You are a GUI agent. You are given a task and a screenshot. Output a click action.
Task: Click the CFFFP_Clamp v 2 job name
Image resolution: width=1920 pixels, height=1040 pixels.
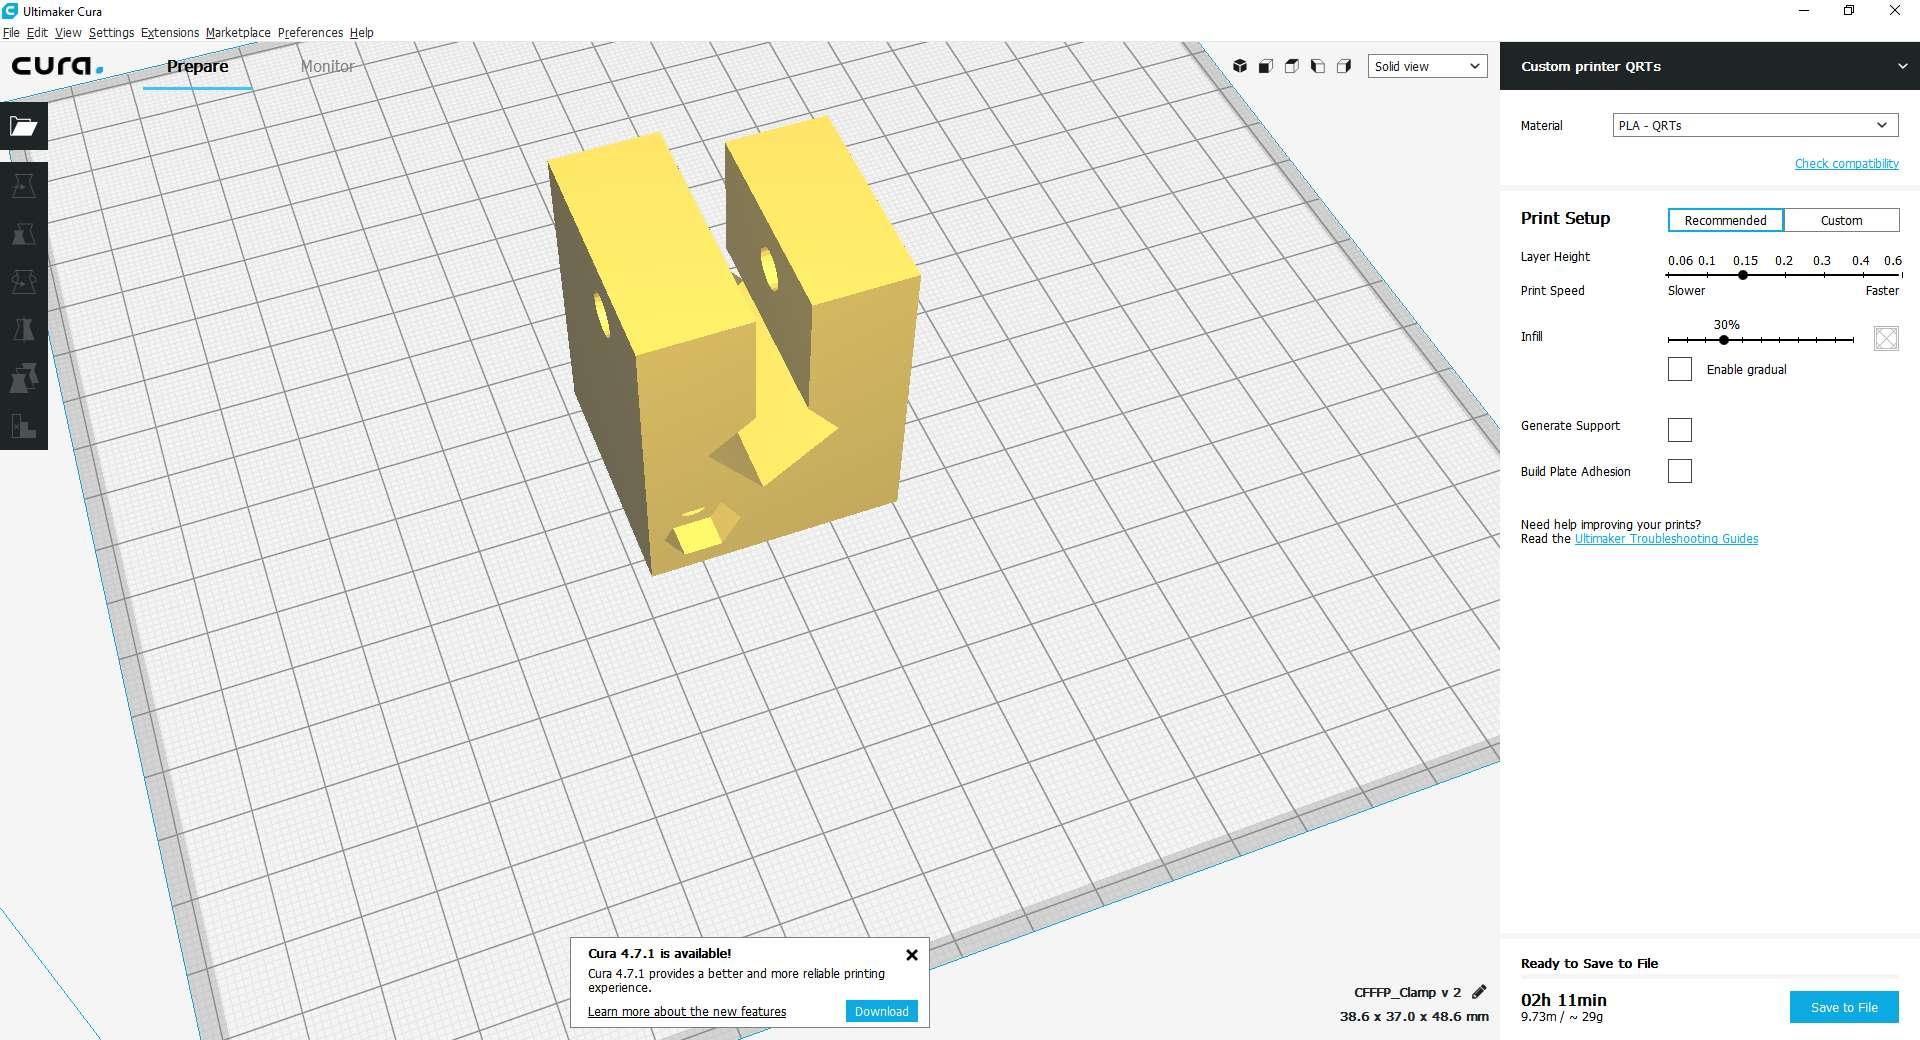coord(1407,992)
